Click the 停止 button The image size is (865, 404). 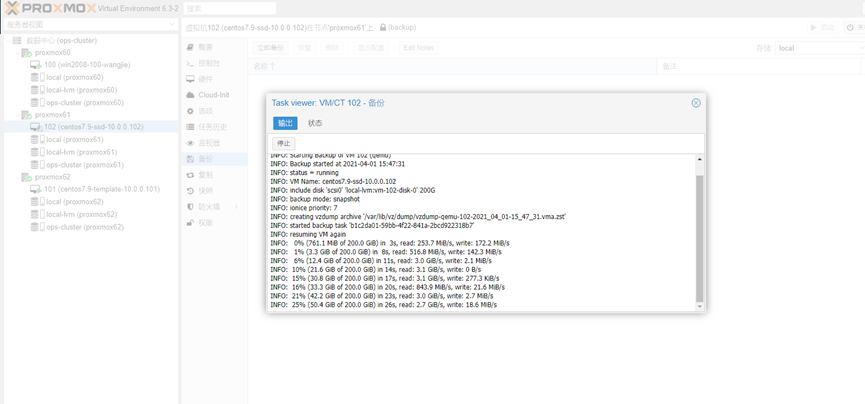tap(284, 143)
